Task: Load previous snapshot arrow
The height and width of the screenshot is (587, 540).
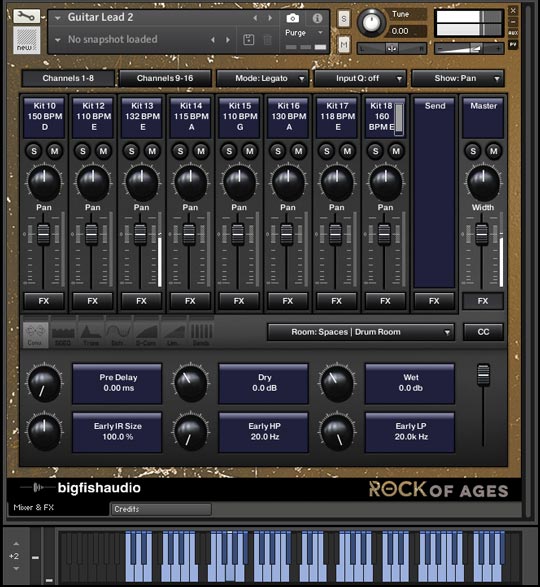Action: (x=213, y=39)
